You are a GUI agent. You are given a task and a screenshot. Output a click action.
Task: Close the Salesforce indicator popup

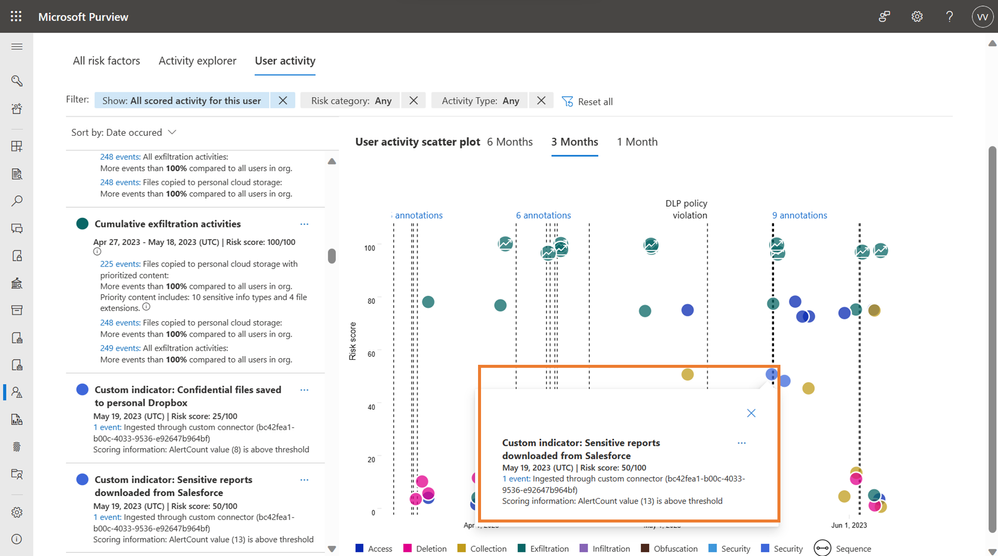pos(751,413)
